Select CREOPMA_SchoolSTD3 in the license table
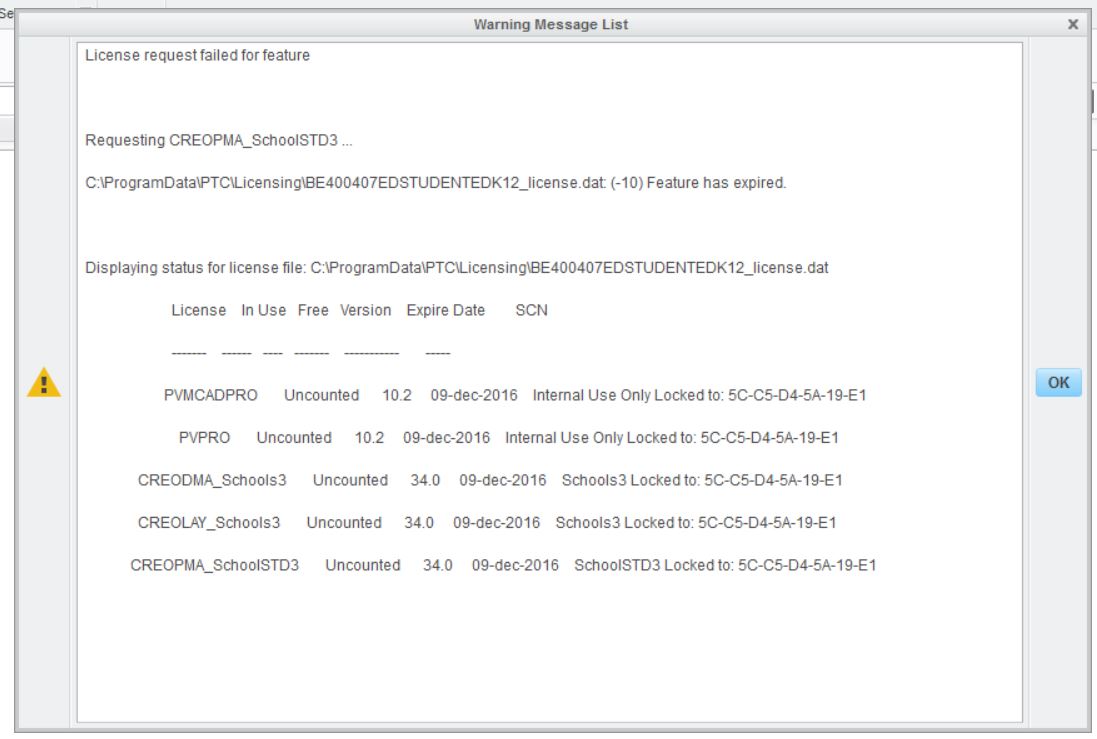Viewport: 1097px width, 739px height. tap(214, 565)
